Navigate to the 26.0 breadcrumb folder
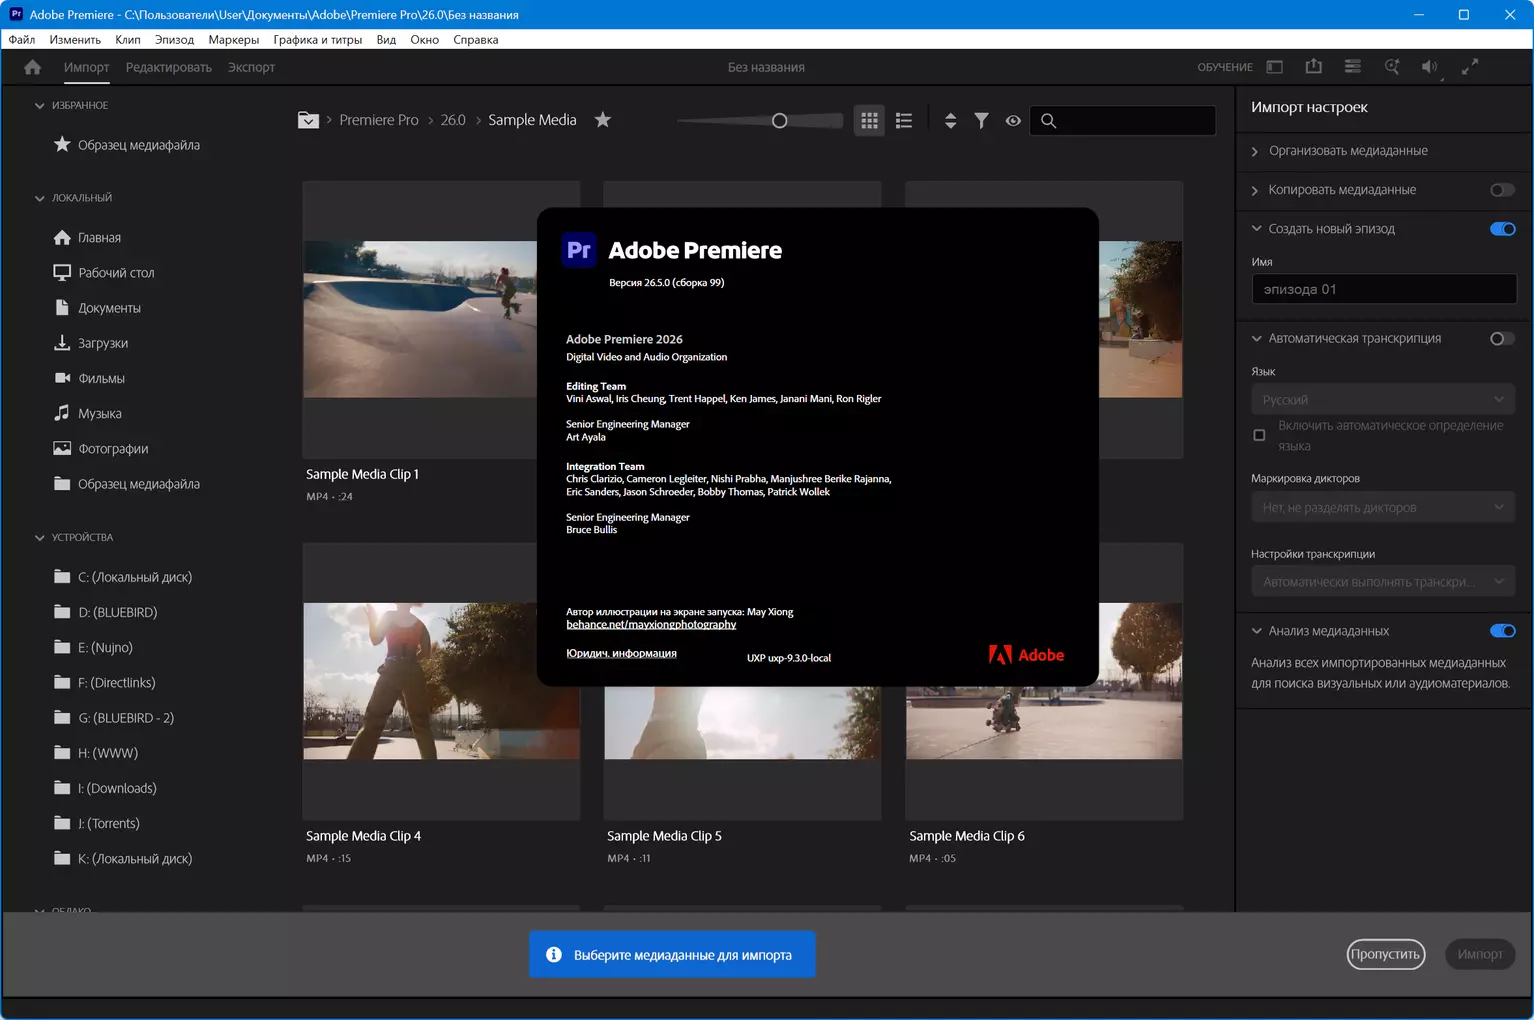Screen dimensions: 1534x1020 click(453, 120)
